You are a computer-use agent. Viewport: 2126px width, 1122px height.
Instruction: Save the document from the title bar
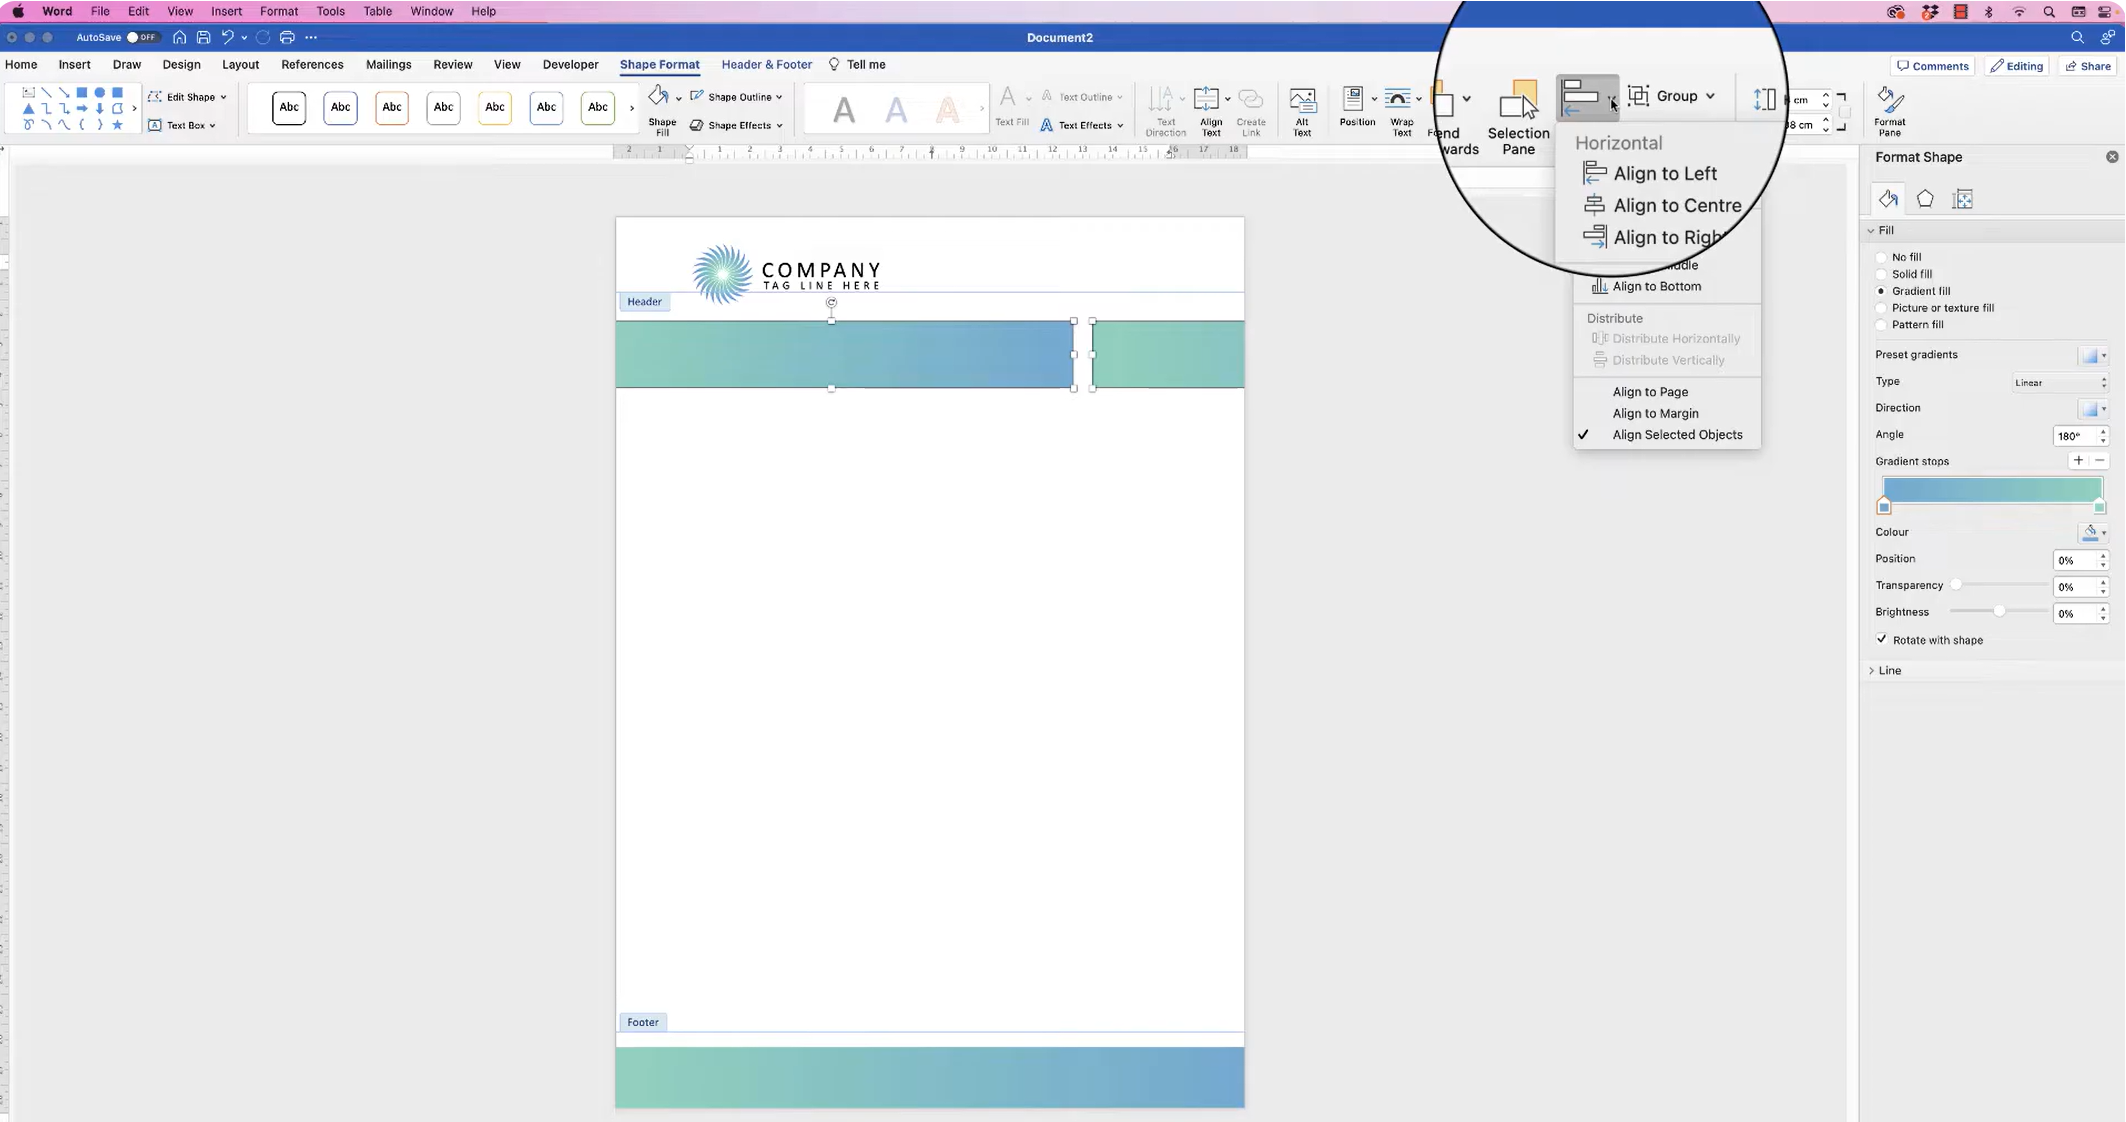coord(203,37)
